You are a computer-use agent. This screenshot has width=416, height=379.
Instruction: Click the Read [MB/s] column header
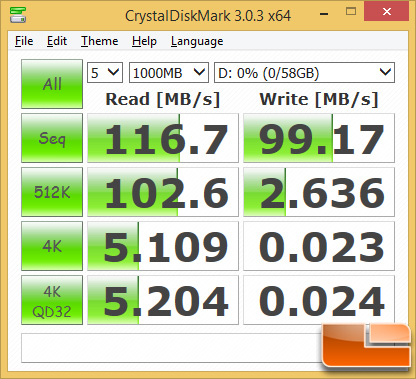point(163,99)
